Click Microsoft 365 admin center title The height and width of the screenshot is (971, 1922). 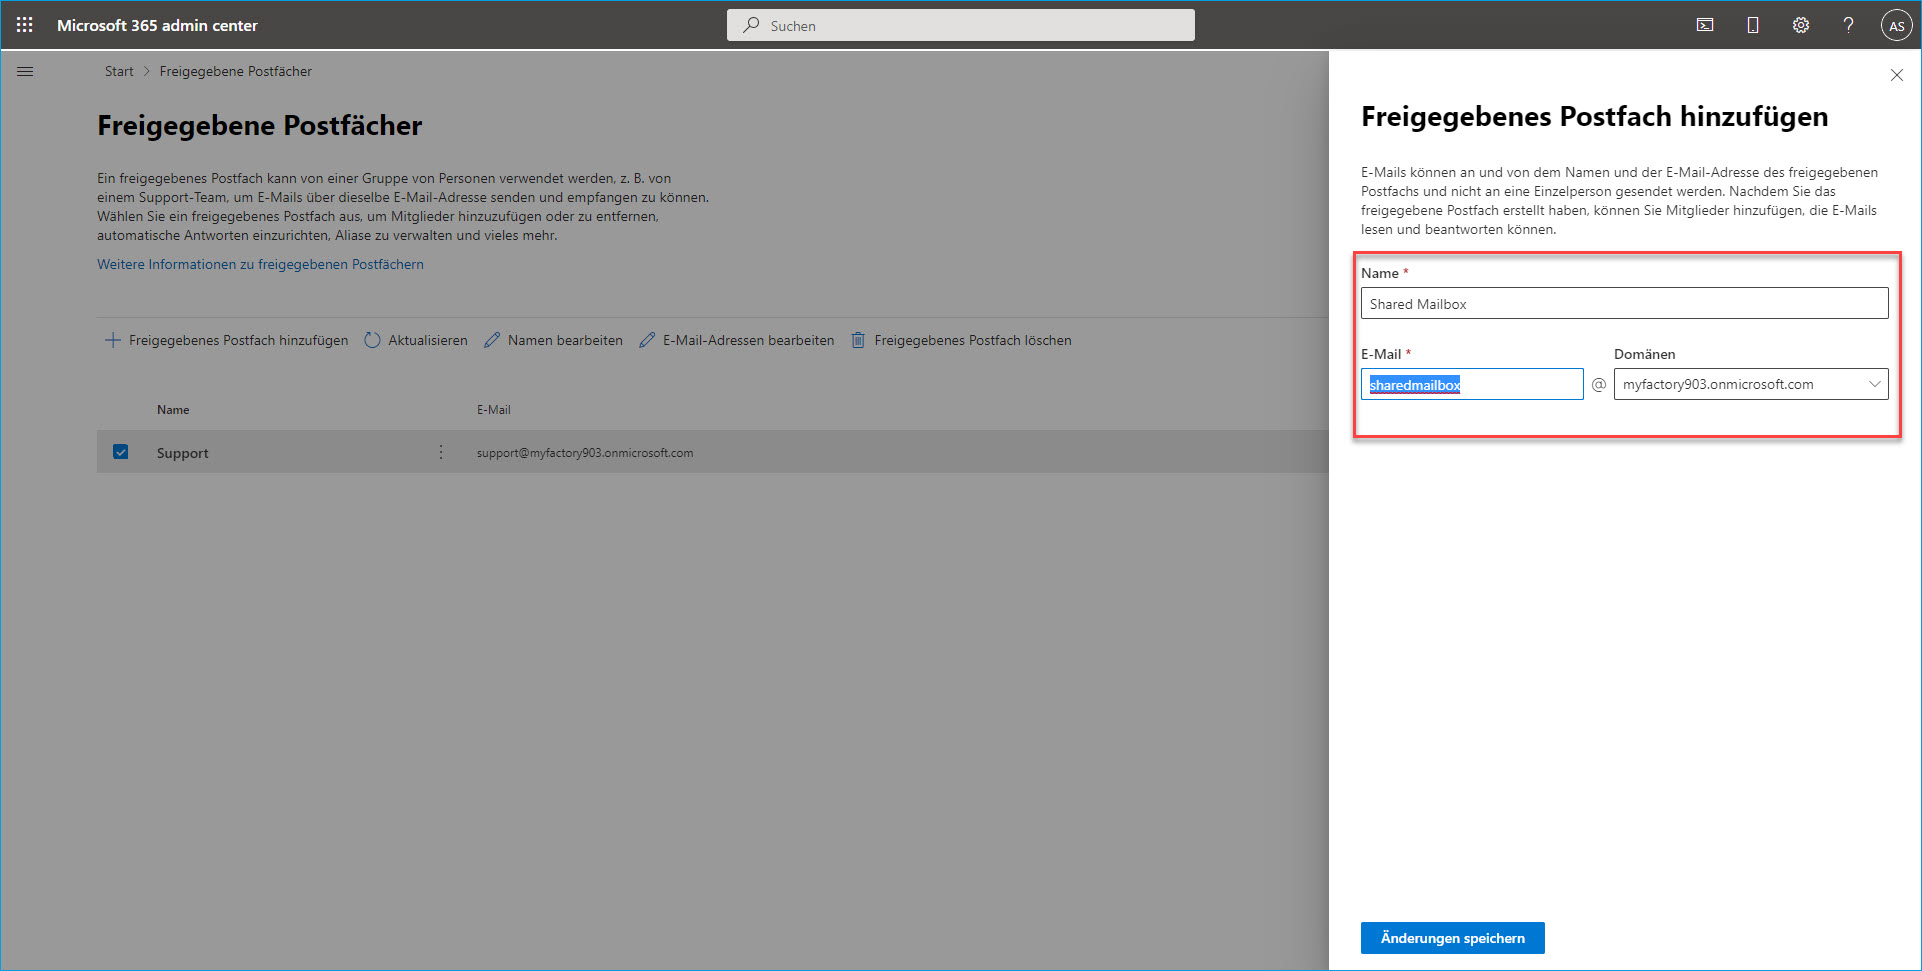(x=157, y=25)
